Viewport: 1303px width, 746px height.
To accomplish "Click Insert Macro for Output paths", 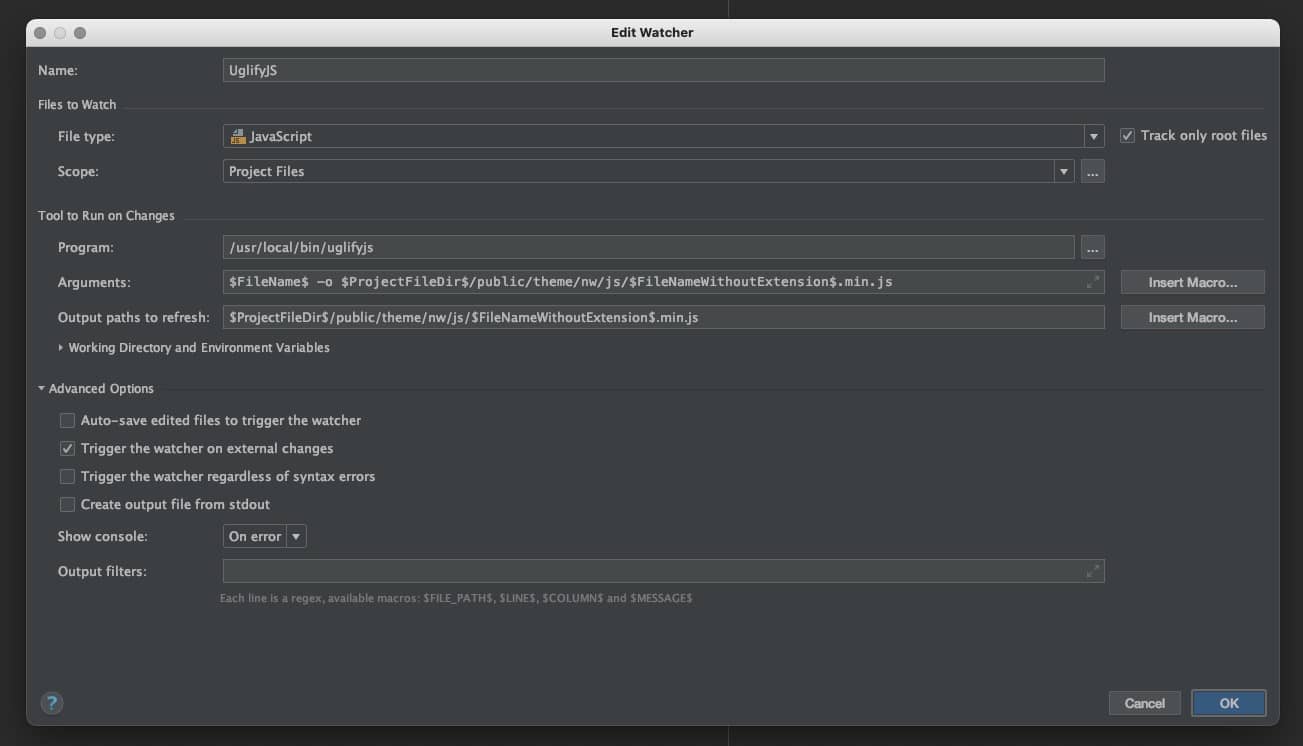I will click(1192, 318).
